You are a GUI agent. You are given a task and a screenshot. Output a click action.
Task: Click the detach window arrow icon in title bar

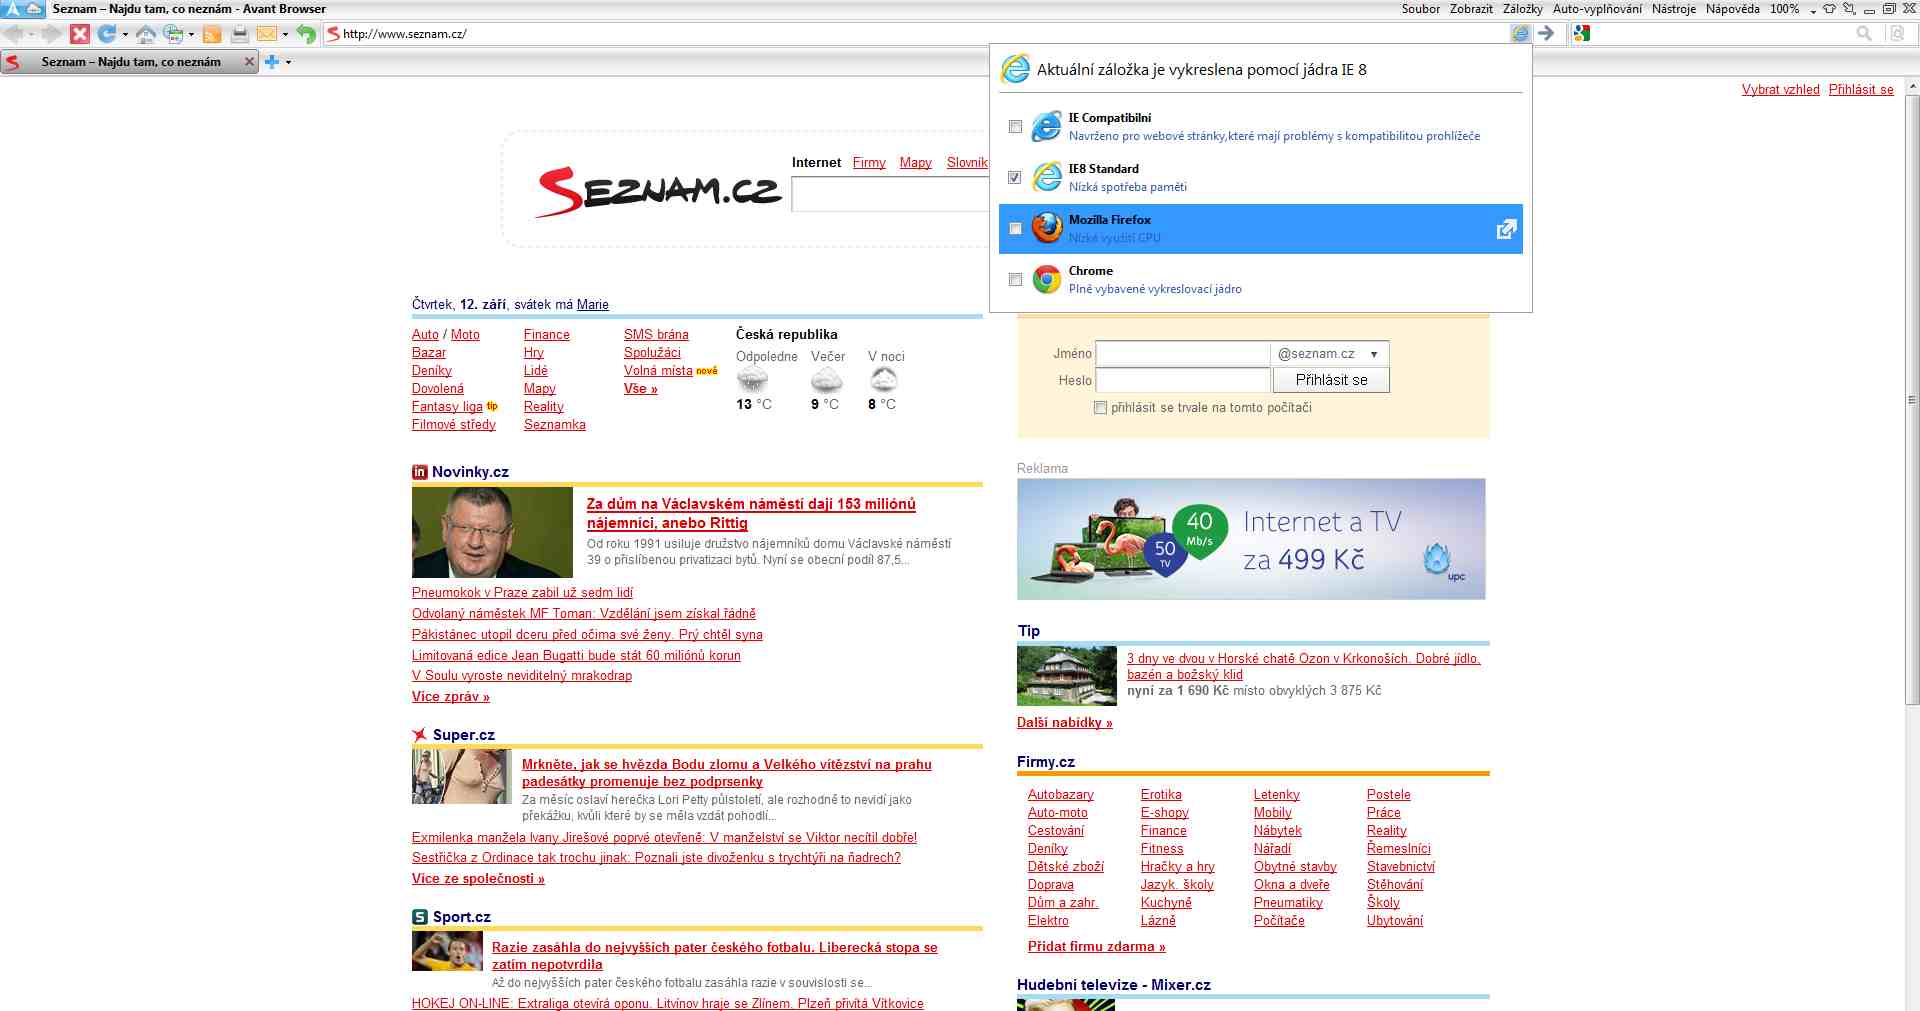click(x=1849, y=9)
